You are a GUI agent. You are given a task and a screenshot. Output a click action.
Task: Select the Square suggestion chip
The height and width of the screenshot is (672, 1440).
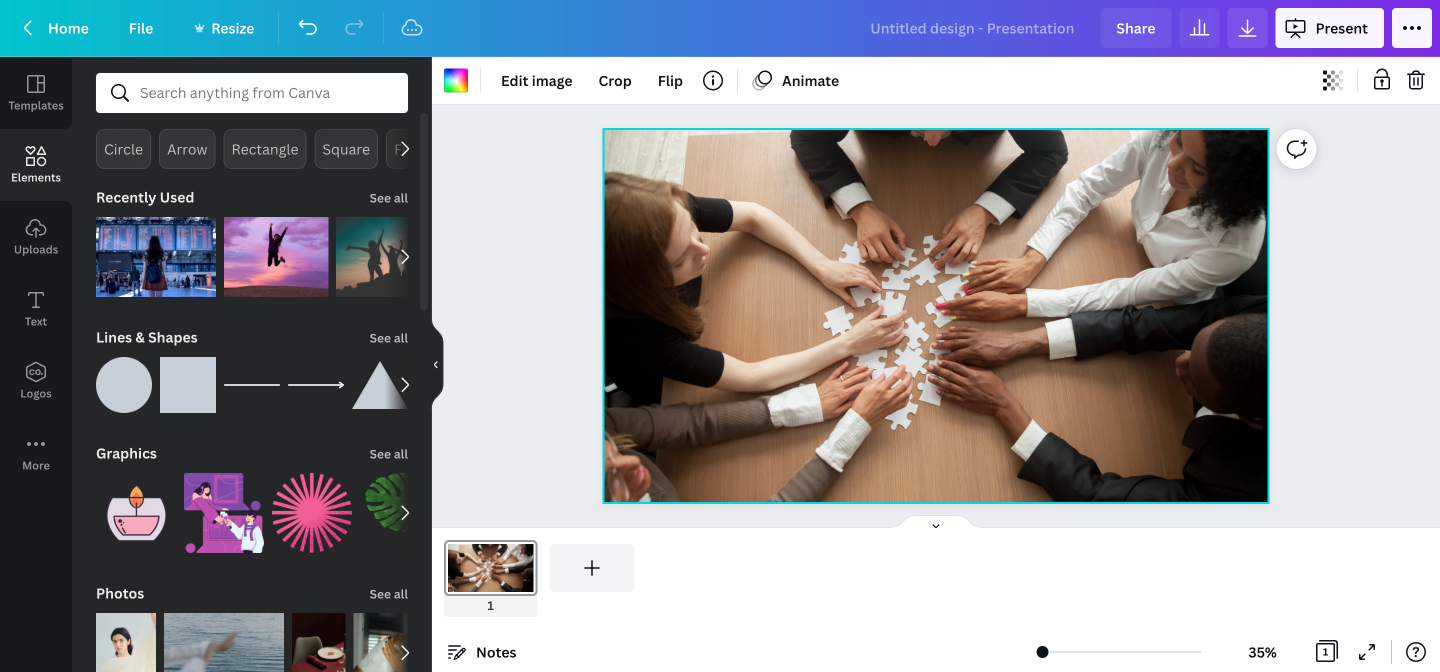346,149
